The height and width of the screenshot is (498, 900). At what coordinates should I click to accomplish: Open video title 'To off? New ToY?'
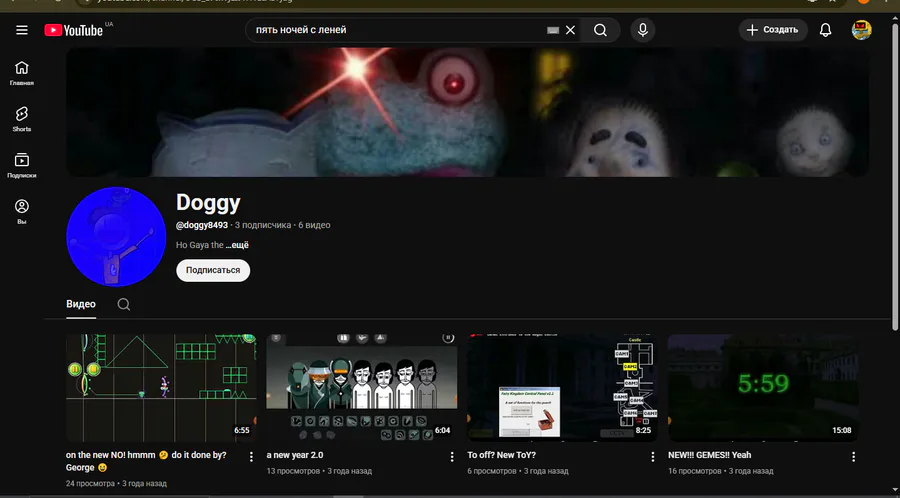point(502,455)
